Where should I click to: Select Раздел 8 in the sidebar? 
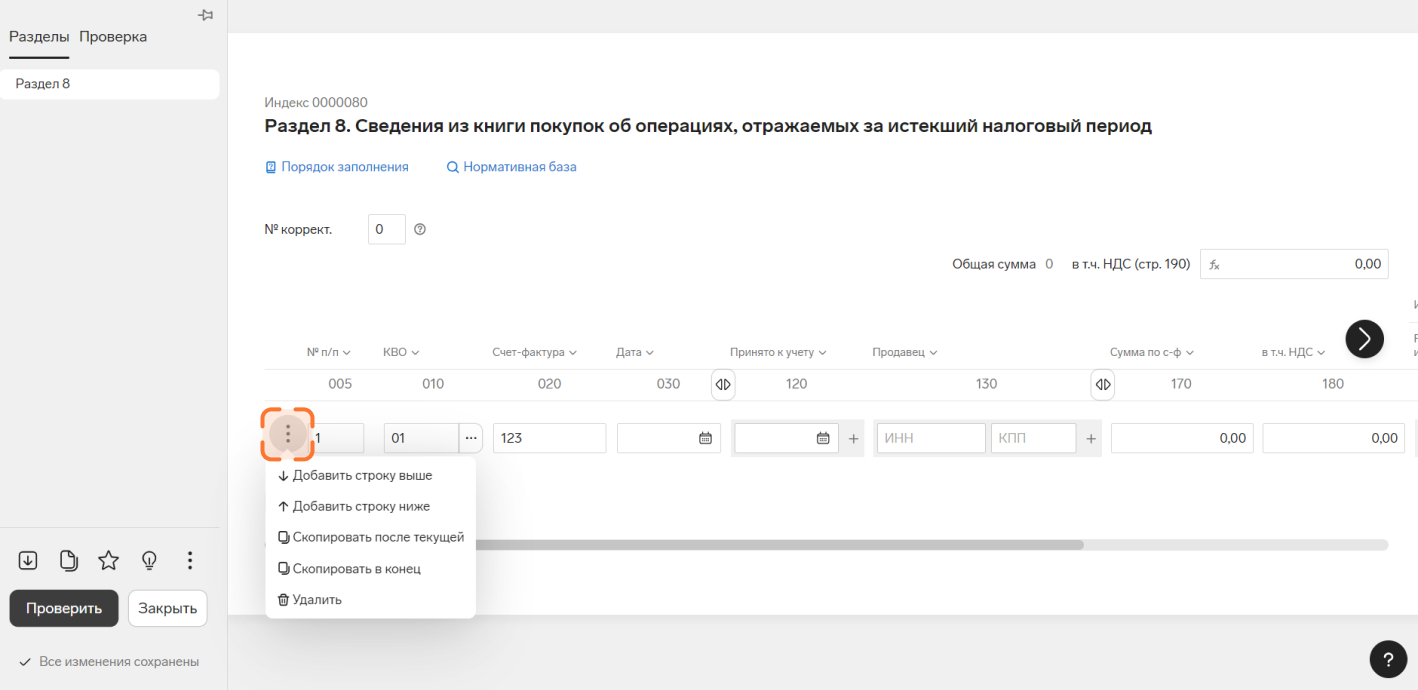[x=109, y=84]
